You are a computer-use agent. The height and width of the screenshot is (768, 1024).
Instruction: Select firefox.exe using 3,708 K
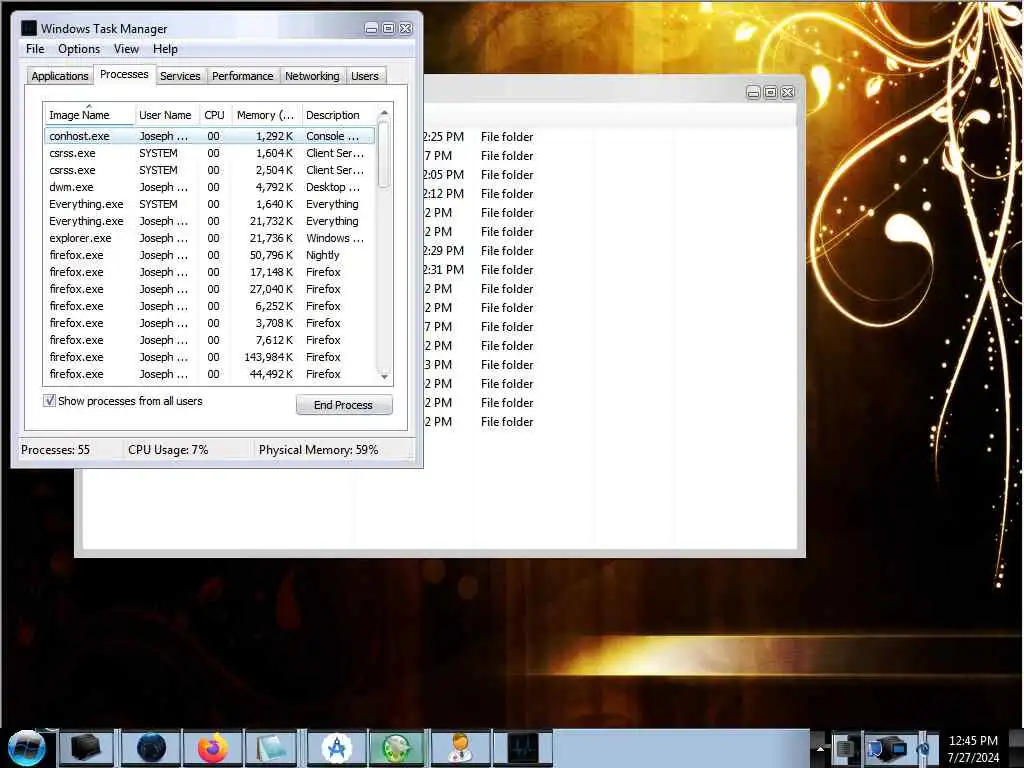[210, 323]
